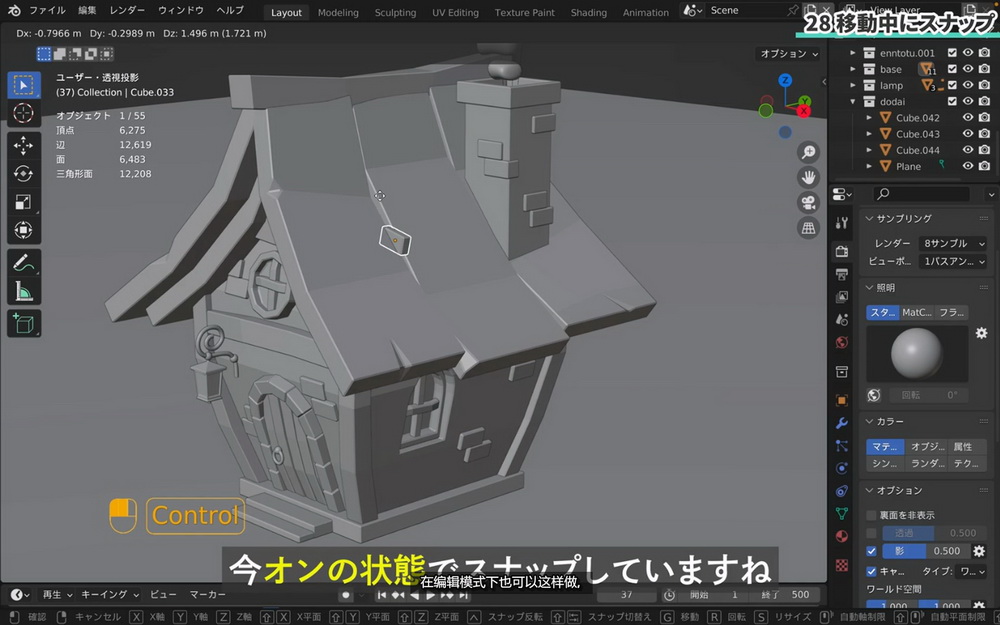
Task: Open the 編集 menu
Action: (87, 11)
